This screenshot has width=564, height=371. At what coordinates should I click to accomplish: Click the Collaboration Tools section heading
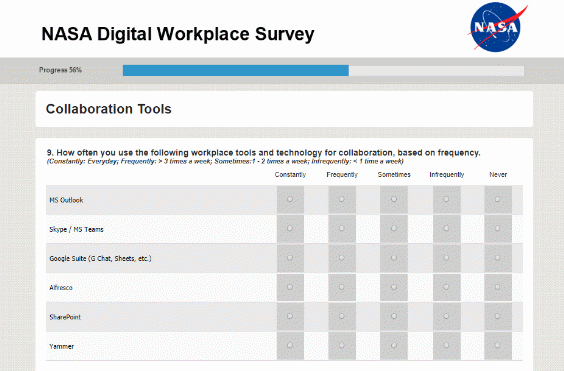(109, 109)
